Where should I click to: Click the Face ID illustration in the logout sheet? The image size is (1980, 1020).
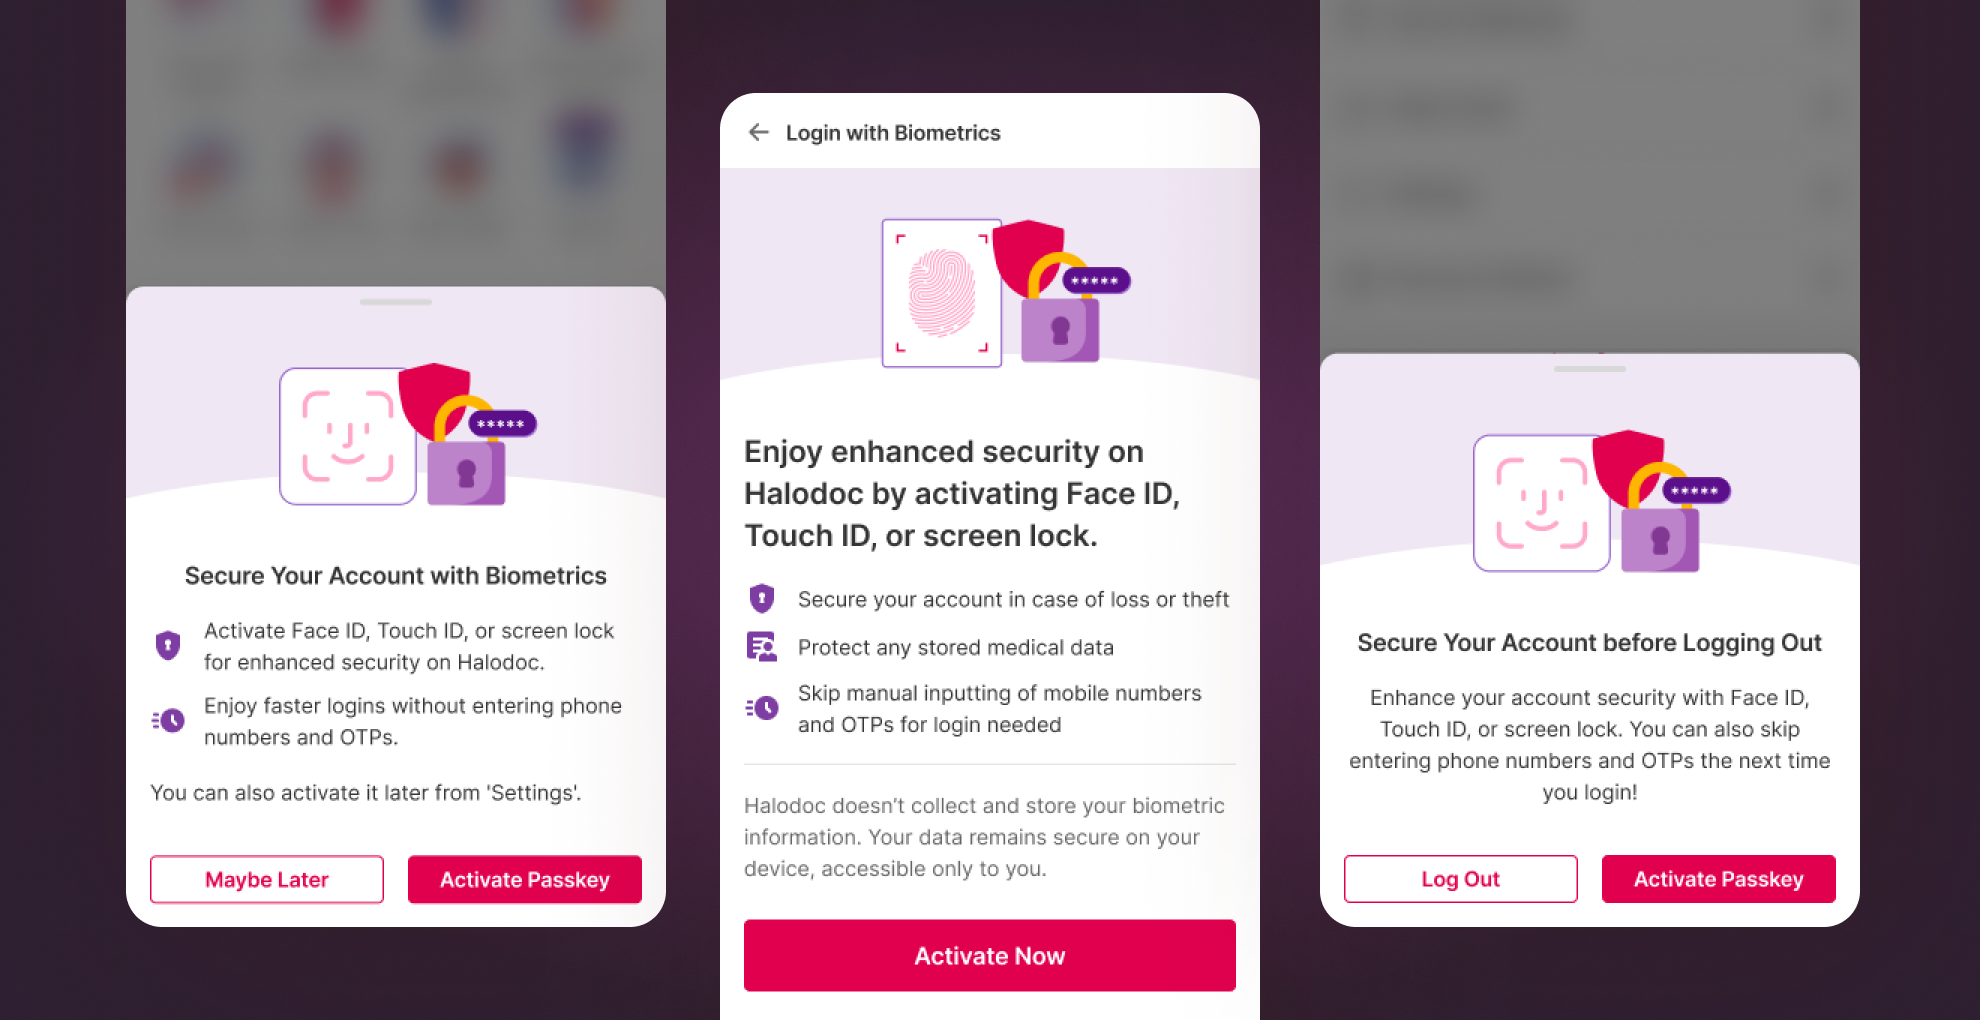pos(1542,503)
